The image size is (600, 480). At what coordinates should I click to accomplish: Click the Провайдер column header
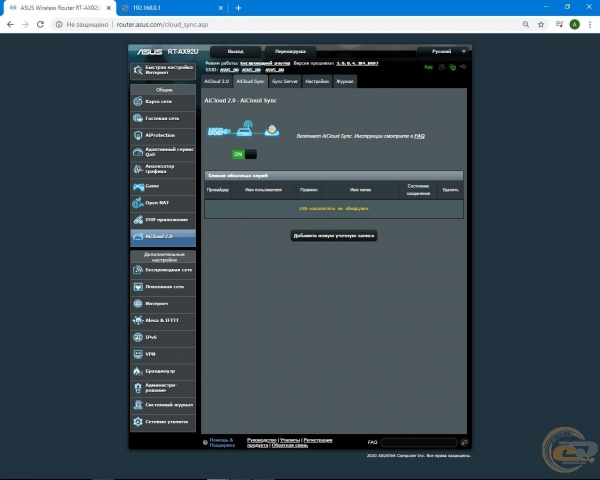coord(218,190)
